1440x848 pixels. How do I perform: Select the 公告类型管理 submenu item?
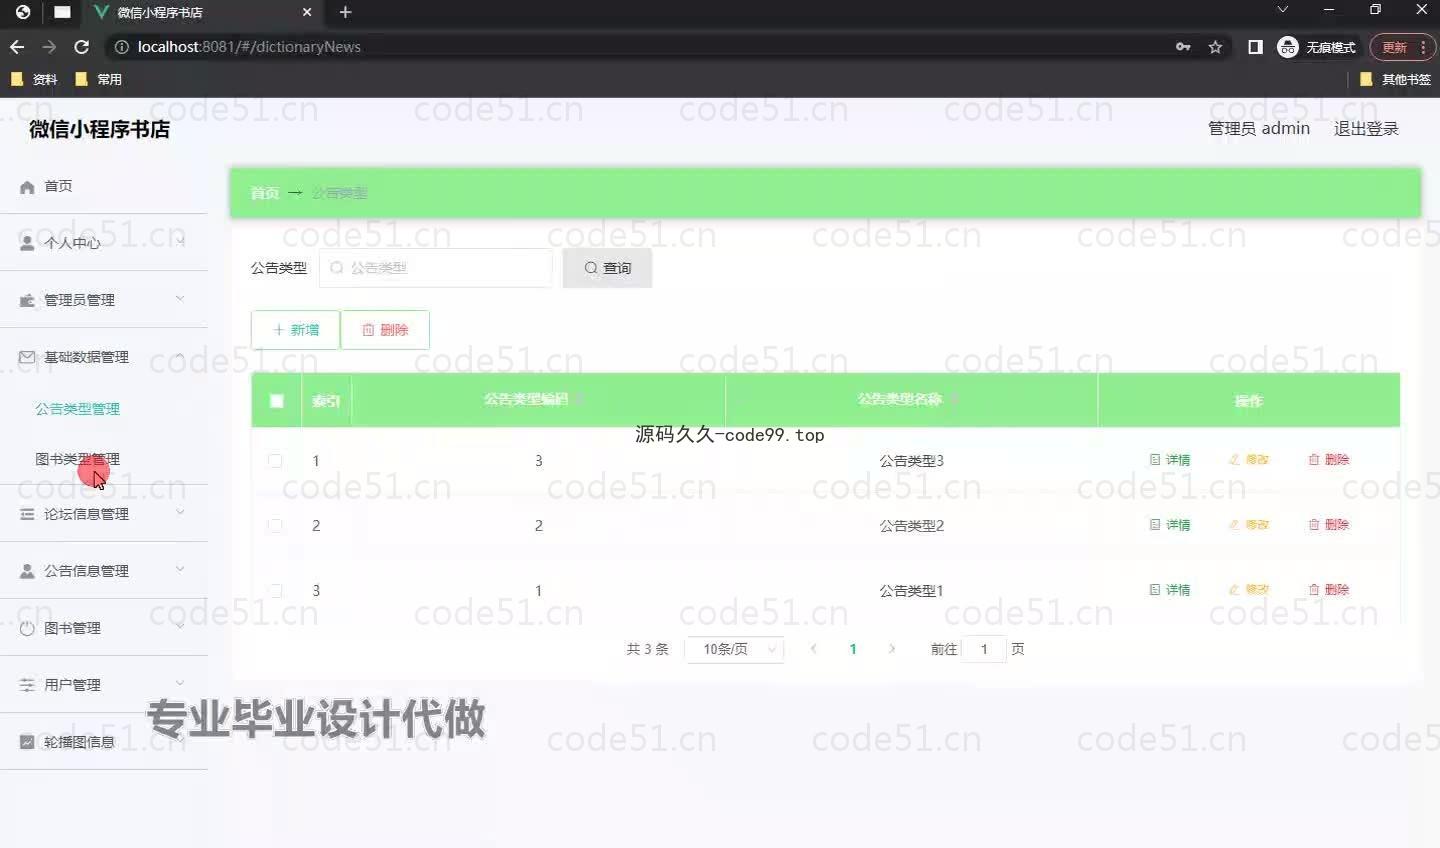click(x=78, y=409)
